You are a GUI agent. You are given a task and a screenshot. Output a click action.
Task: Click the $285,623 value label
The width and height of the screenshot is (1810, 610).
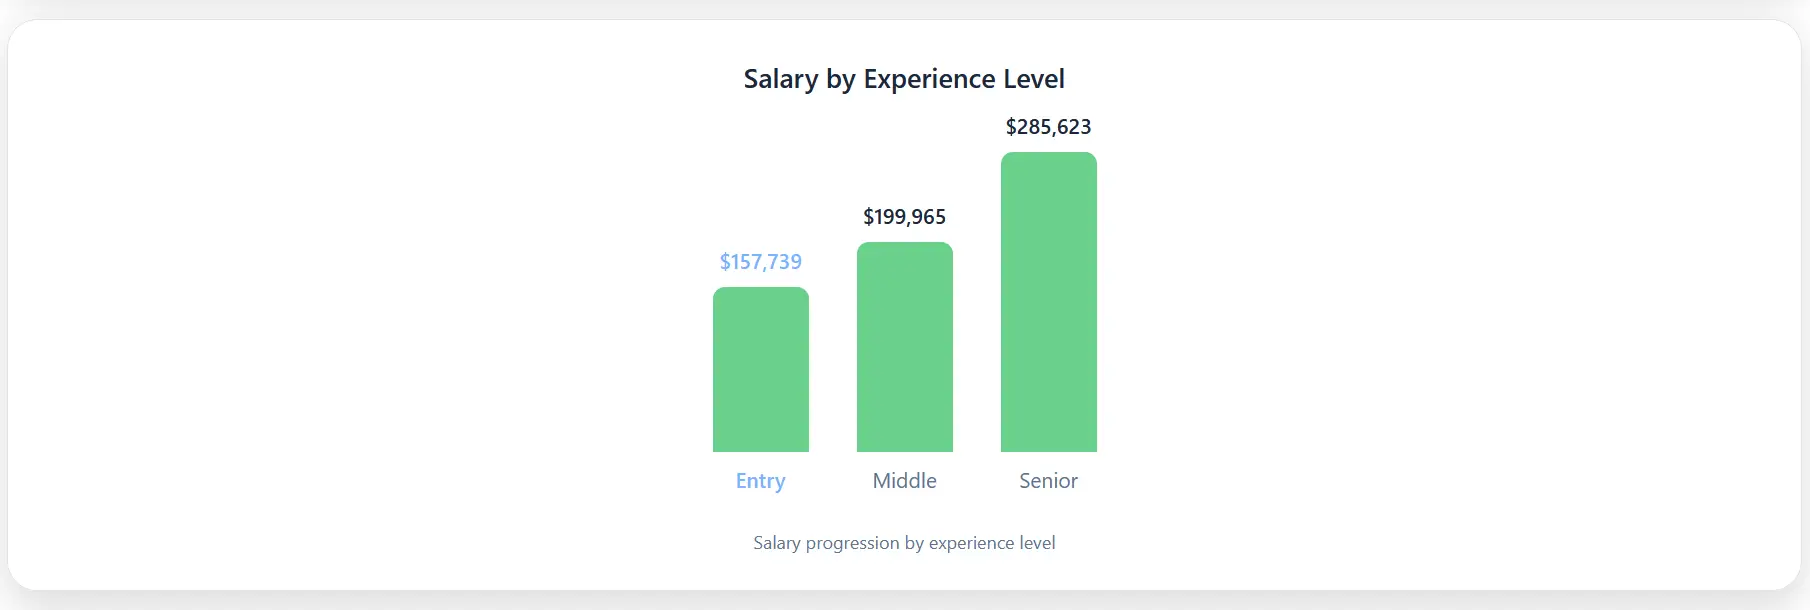coord(1048,127)
